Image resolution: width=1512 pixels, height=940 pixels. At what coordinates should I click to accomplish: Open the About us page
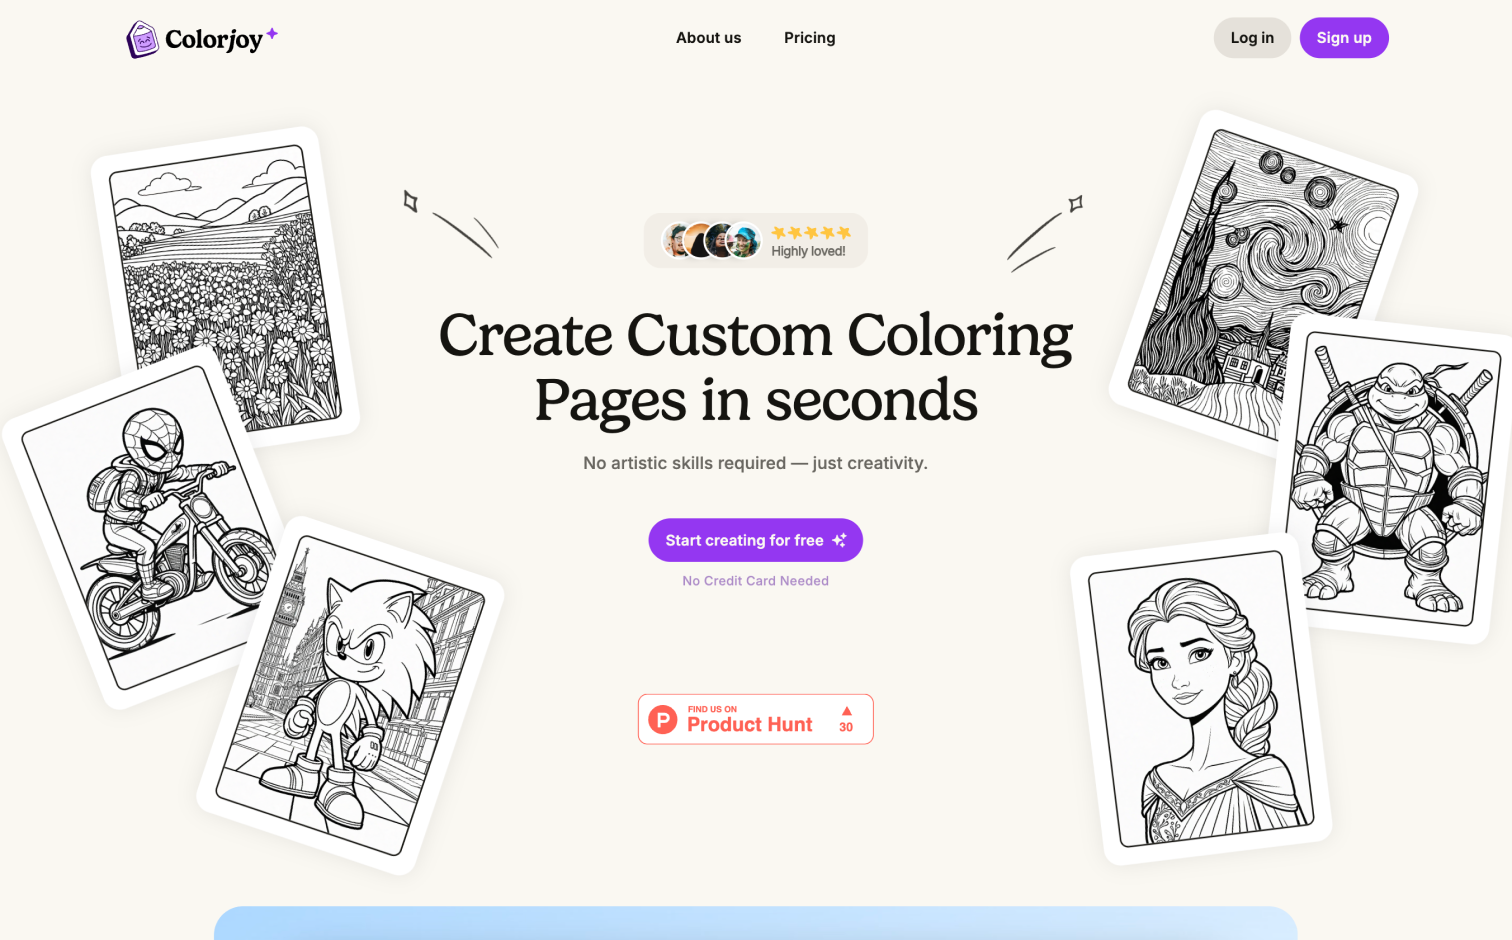(708, 38)
